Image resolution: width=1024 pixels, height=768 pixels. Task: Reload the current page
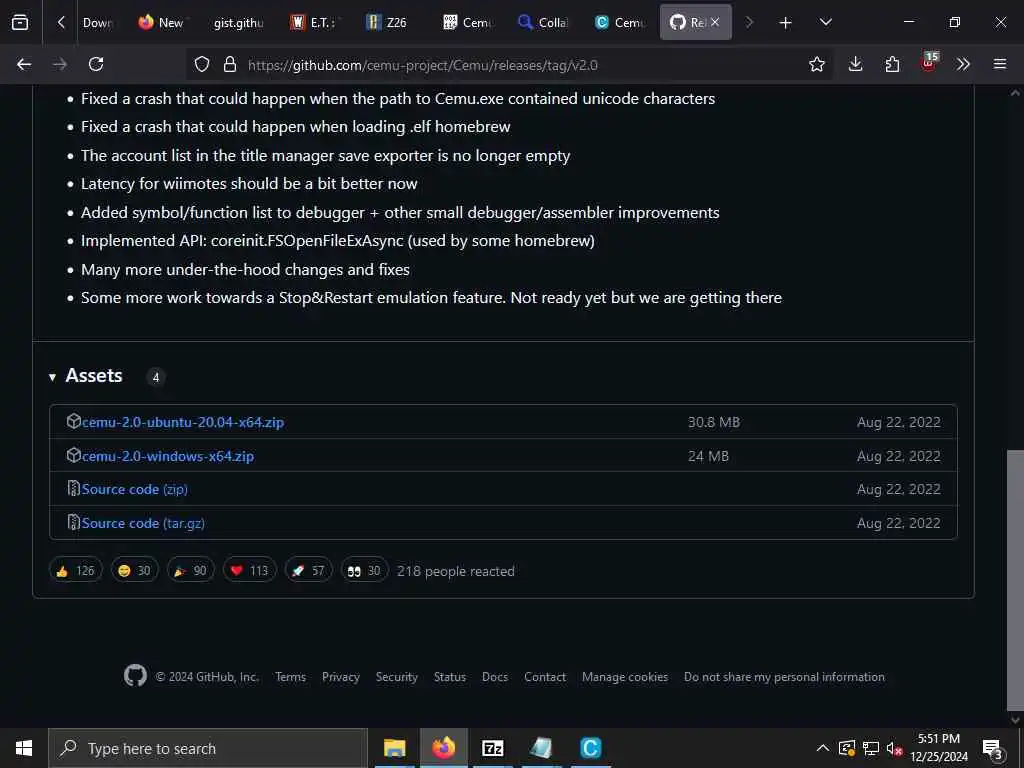(x=96, y=64)
